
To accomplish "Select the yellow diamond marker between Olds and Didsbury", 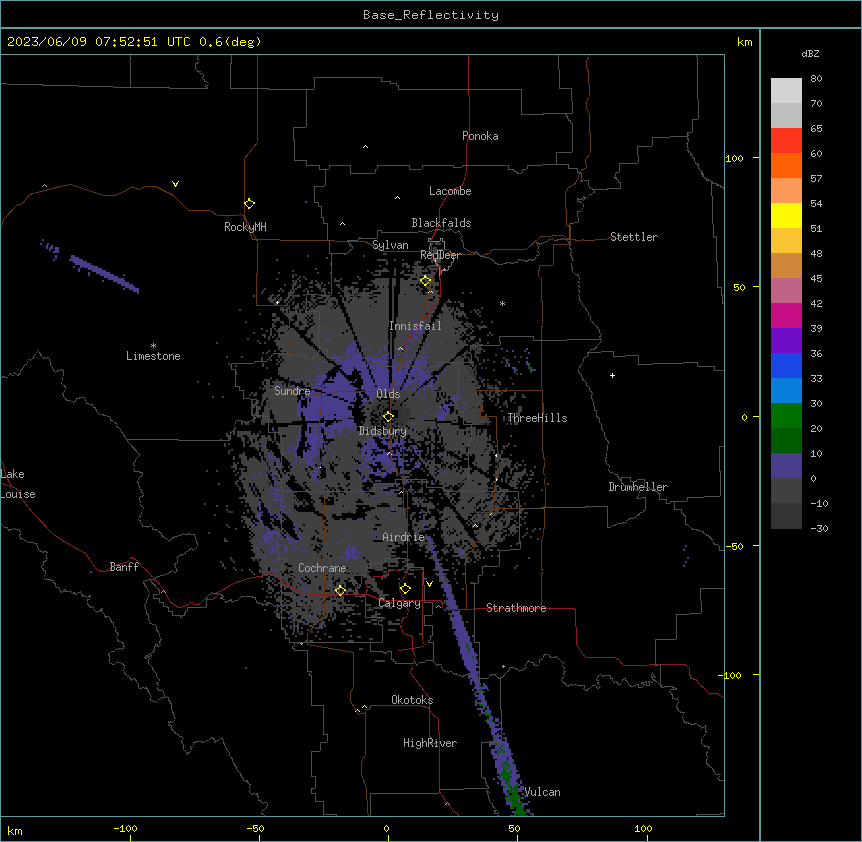I will pyautogui.click(x=388, y=417).
